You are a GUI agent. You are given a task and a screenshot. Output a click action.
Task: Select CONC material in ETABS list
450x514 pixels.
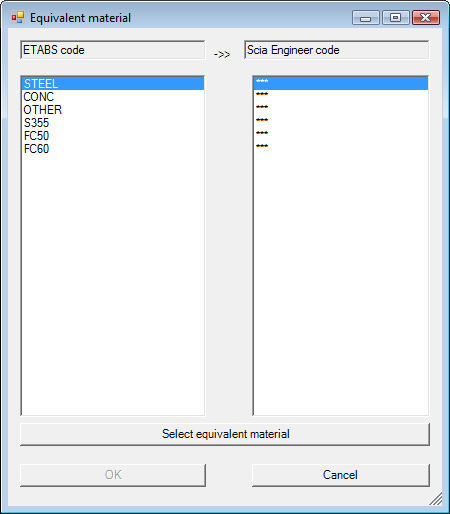point(113,97)
